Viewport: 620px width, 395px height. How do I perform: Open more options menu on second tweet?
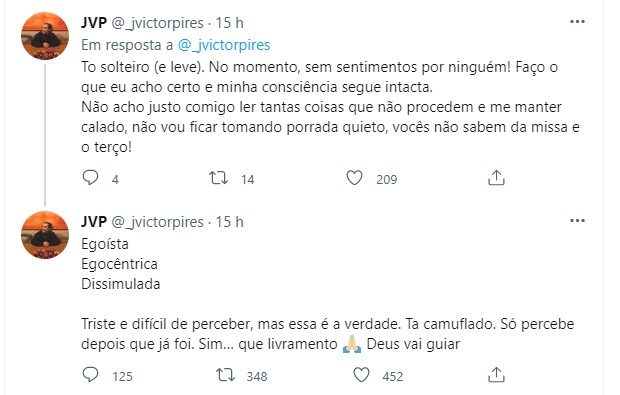pyautogui.click(x=577, y=221)
